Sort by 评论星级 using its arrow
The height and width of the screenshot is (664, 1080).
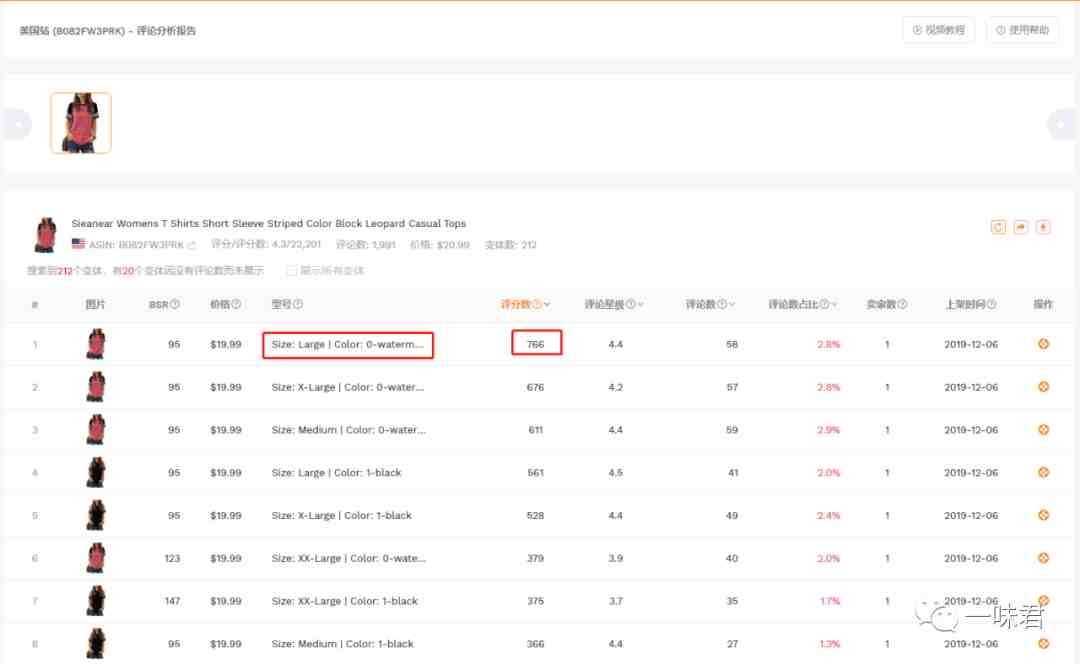point(641,304)
